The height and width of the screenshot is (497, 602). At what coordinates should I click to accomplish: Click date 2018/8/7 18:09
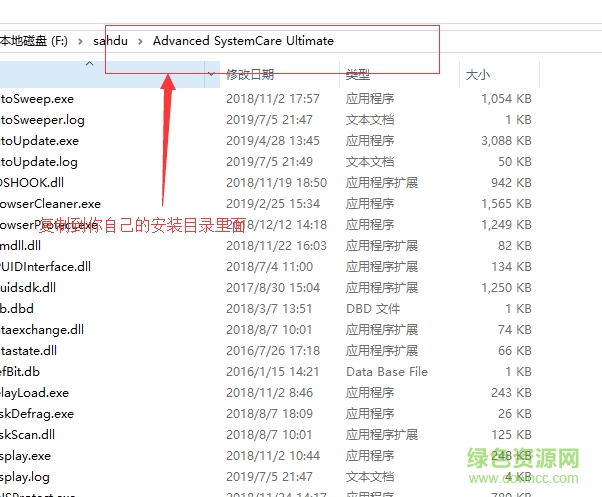[x=270, y=414]
